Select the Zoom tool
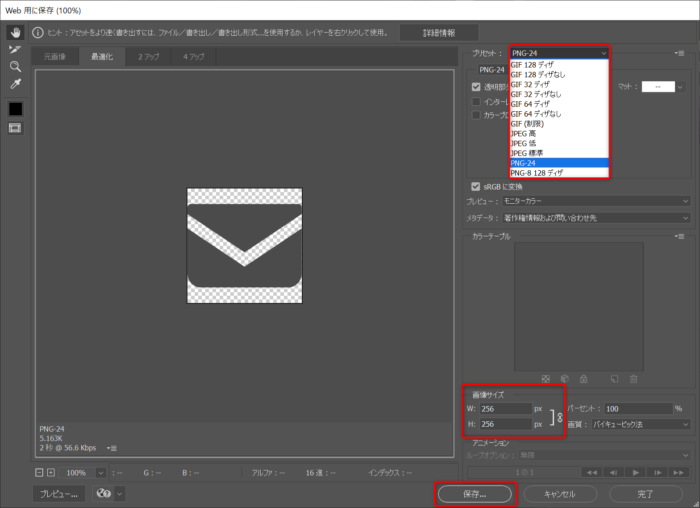 (16, 66)
